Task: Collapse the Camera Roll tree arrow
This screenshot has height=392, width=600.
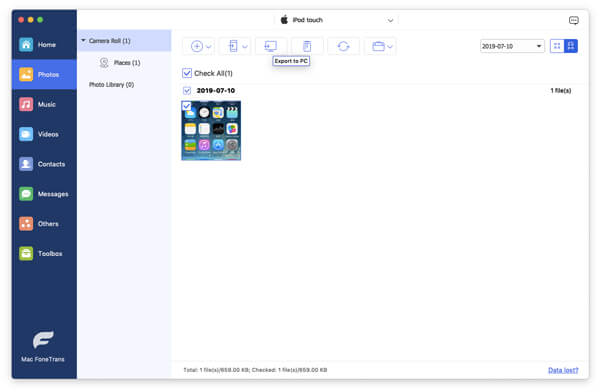Action: click(x=83, y=40)
